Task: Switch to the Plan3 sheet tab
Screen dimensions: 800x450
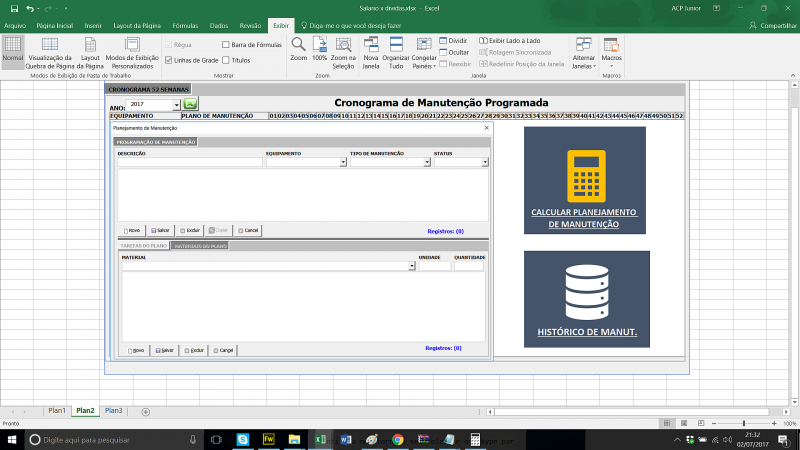Action: (114, 411)
